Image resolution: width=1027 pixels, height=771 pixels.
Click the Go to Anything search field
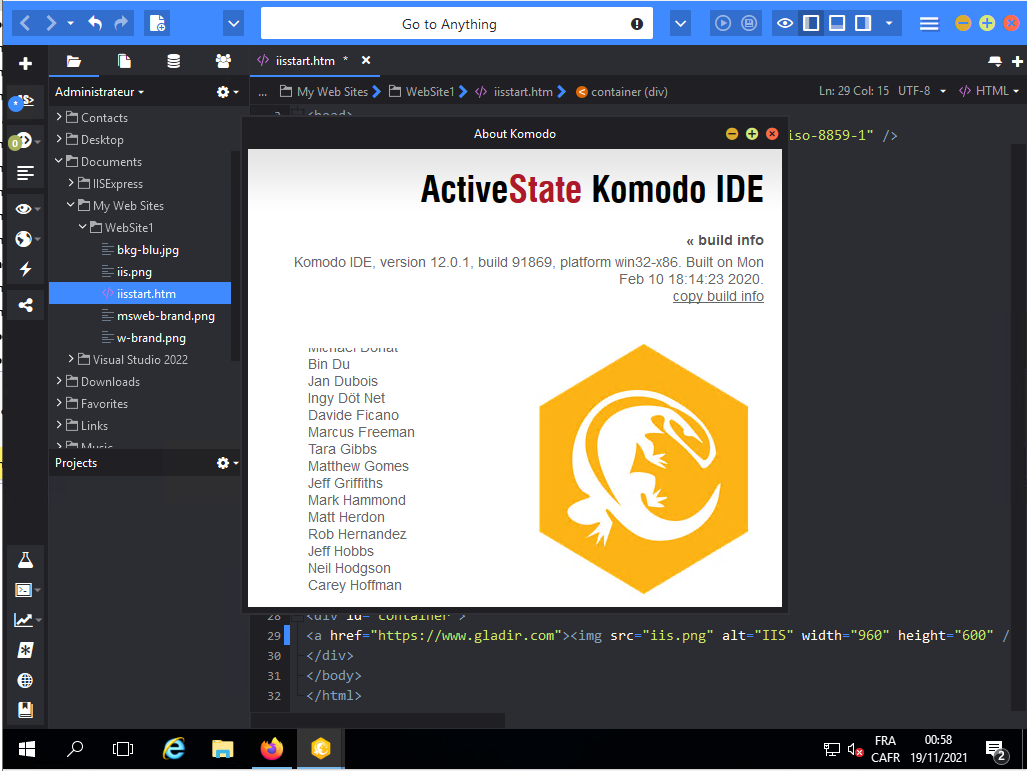click(448, 24)
